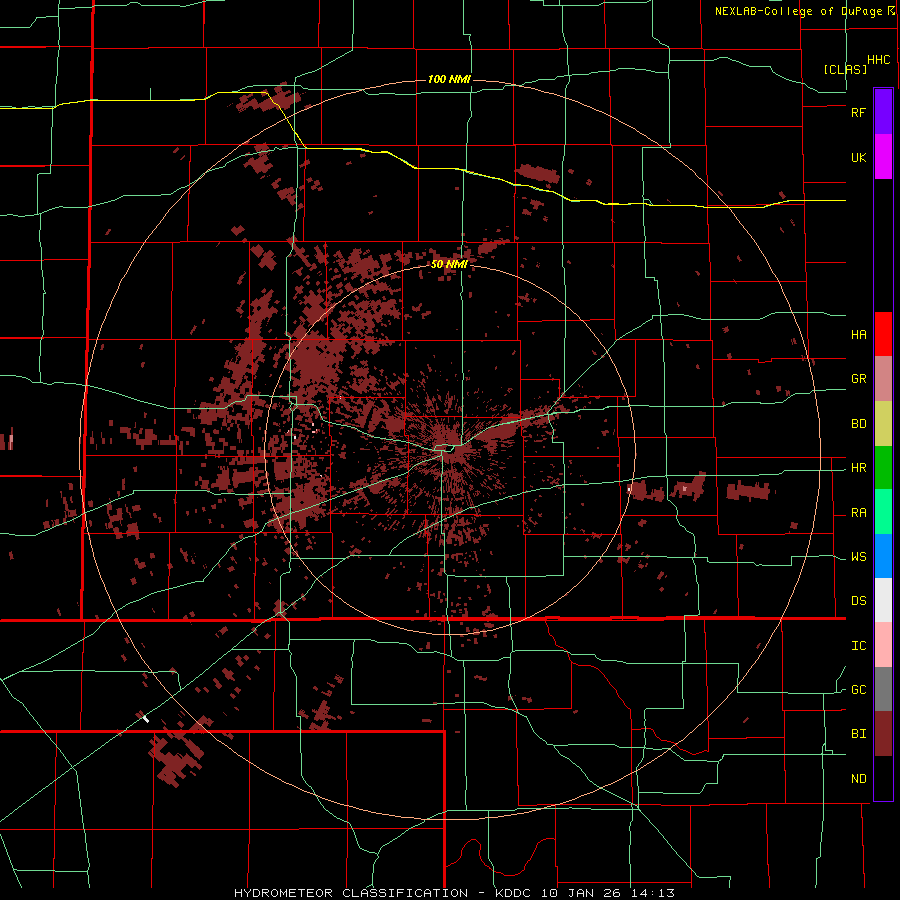
Task: Click the GC gray legend swatch
Action: (883, 689)
